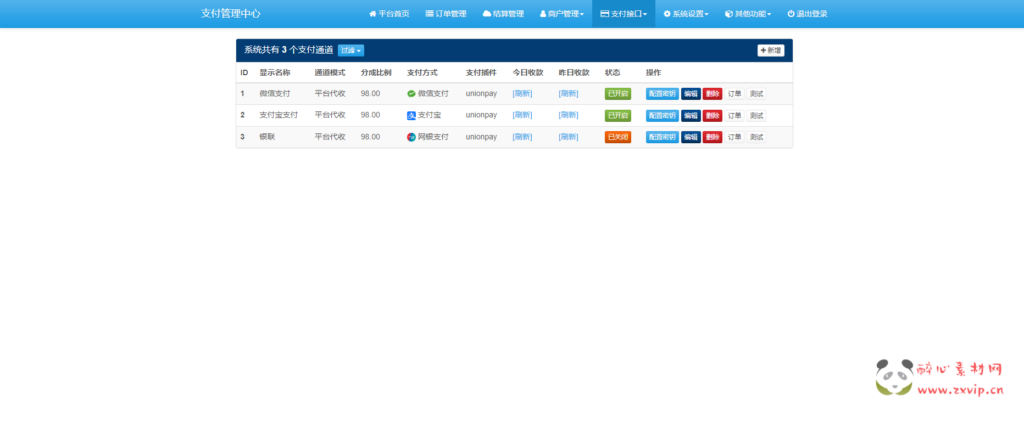The width and height of the screenshot is (1024, 422).
Task: Click the 支付宝 blue payment icon
Action: pyautogui.click(x=411, y=116)
